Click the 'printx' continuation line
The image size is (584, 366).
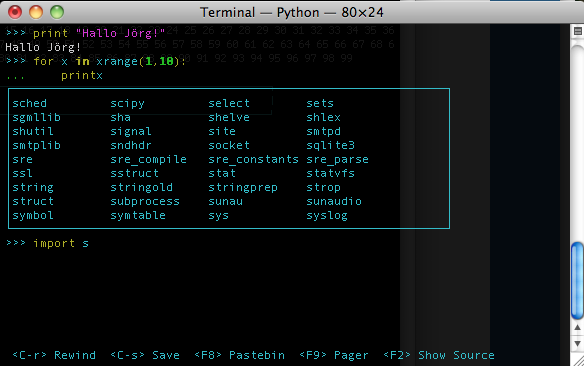point(54,76)
